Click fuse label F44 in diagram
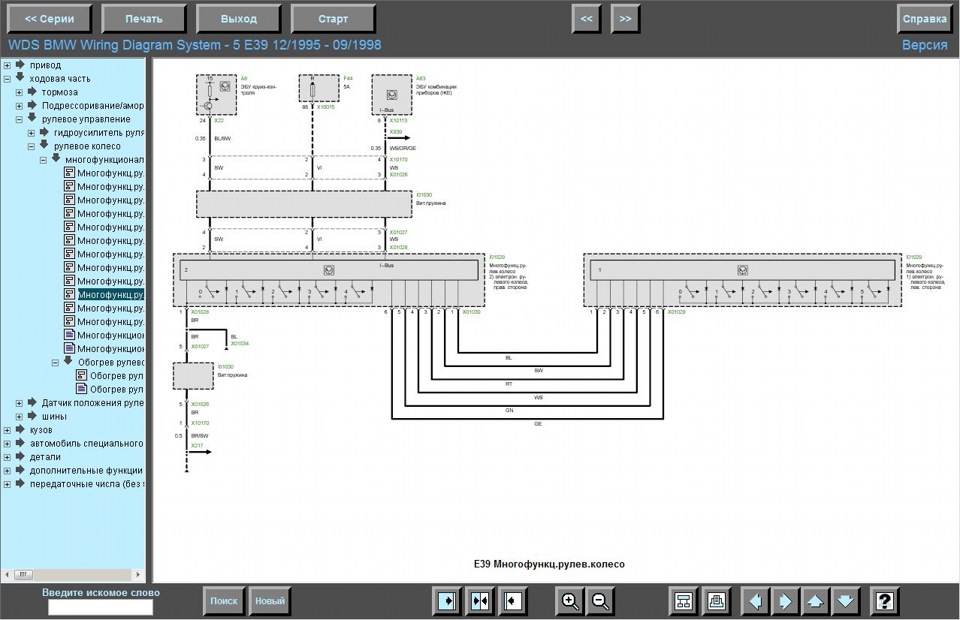The image size is (960, 620). pos(348,78)
